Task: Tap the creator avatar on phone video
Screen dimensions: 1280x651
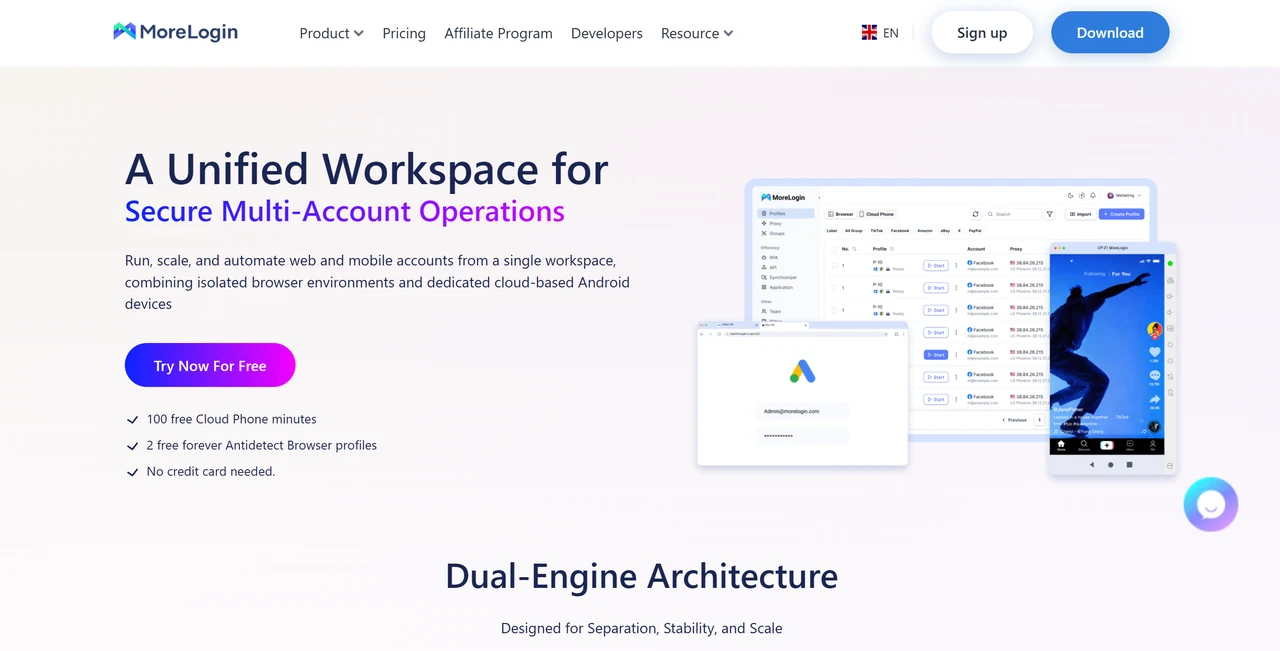Action: 1155,330
